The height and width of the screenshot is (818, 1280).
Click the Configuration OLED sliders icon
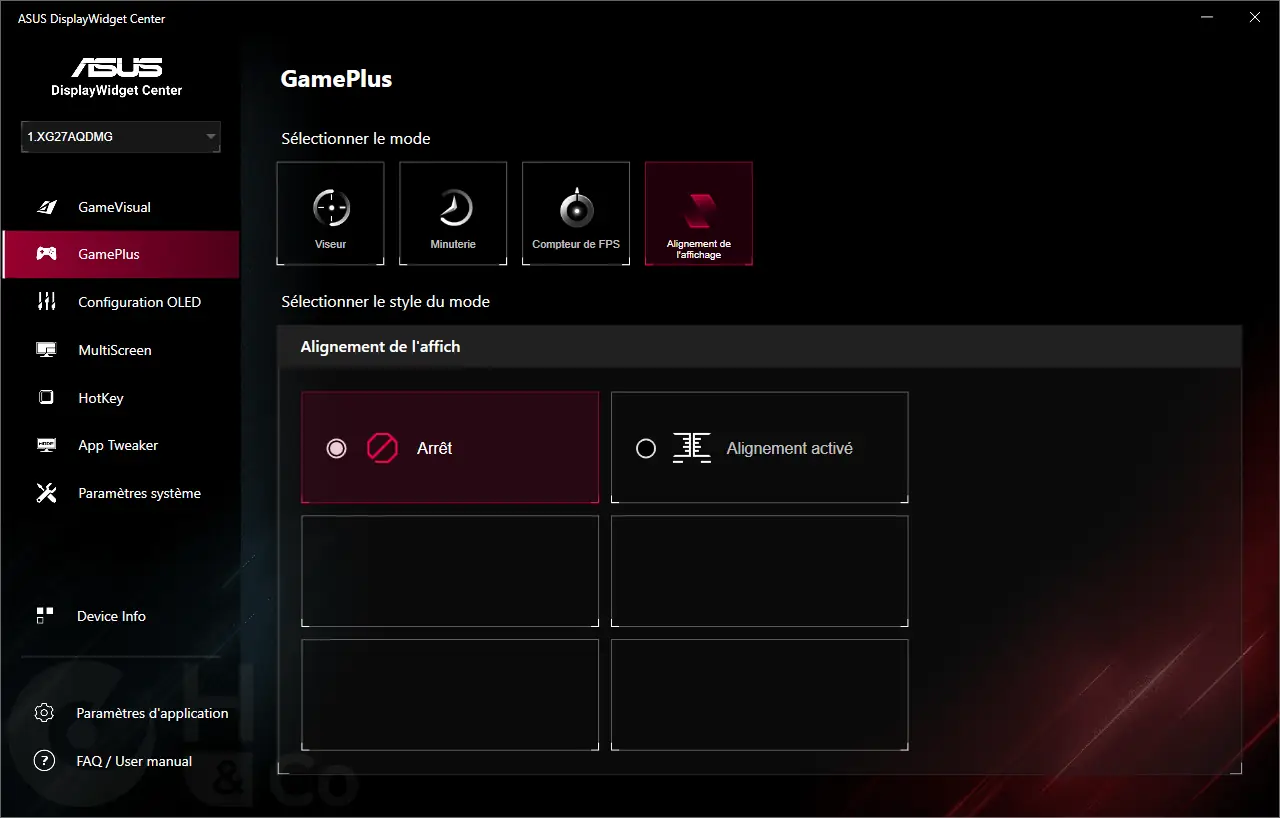click(46, 302)
